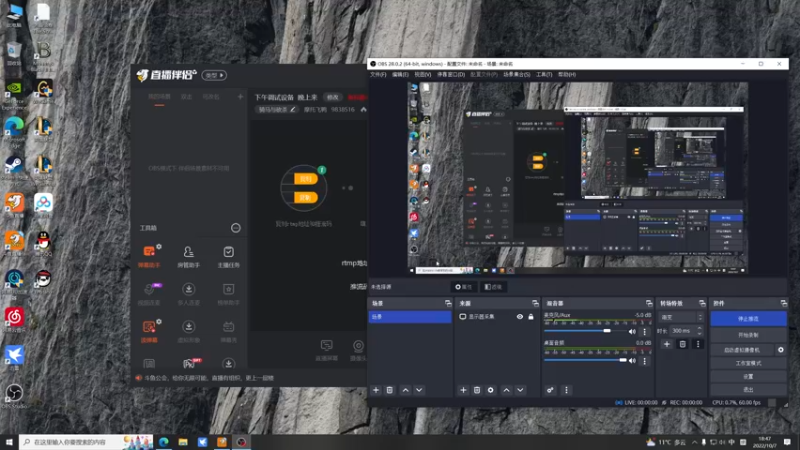
Task: Open the audio mixer's bottom three-dot menu
Action: coord(566,390)
